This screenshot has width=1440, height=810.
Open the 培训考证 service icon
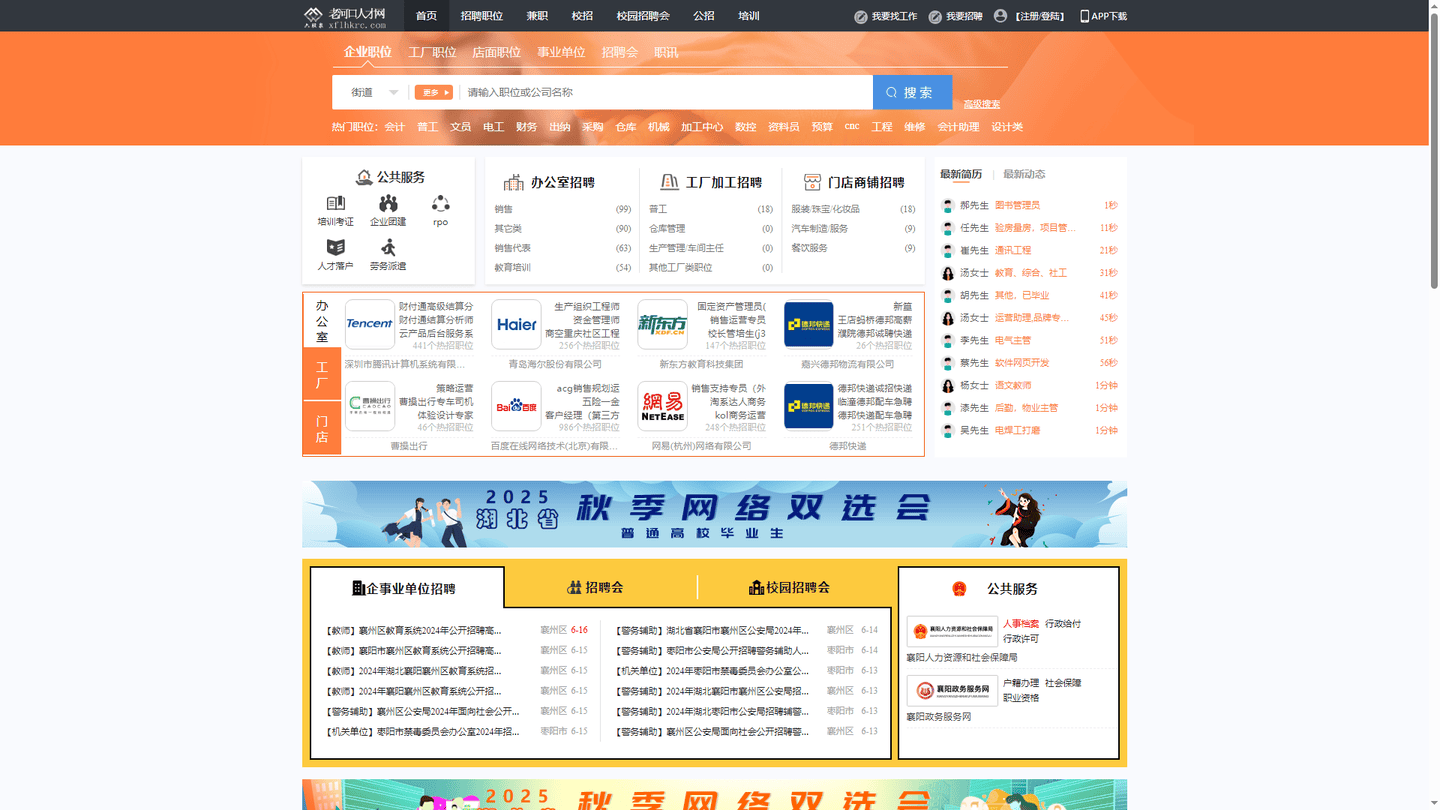tap(335, 204)
